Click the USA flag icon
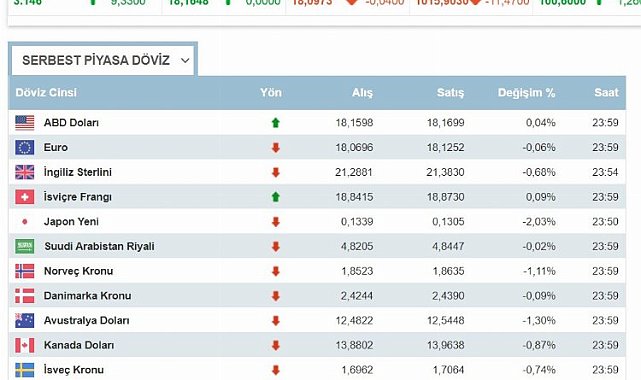This screenshot has width=641, height=380. coord(25,123)
